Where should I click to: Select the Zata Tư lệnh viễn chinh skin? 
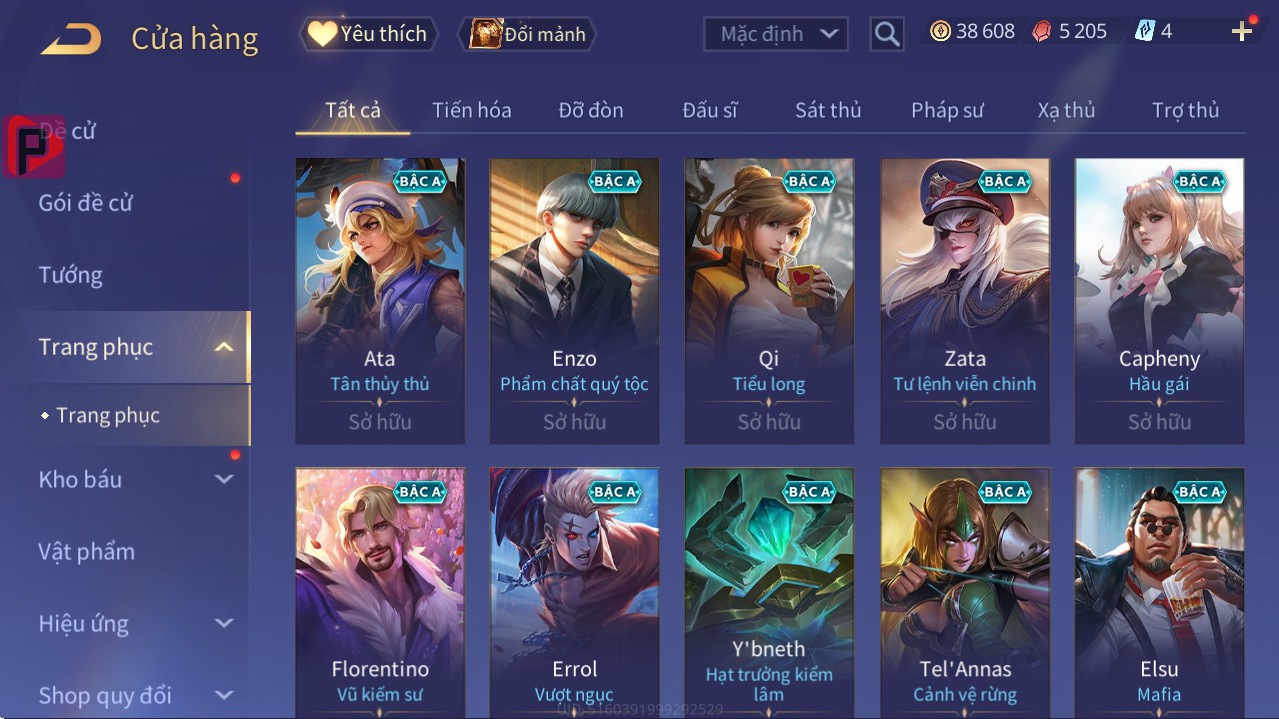click(x=965, y=301)
